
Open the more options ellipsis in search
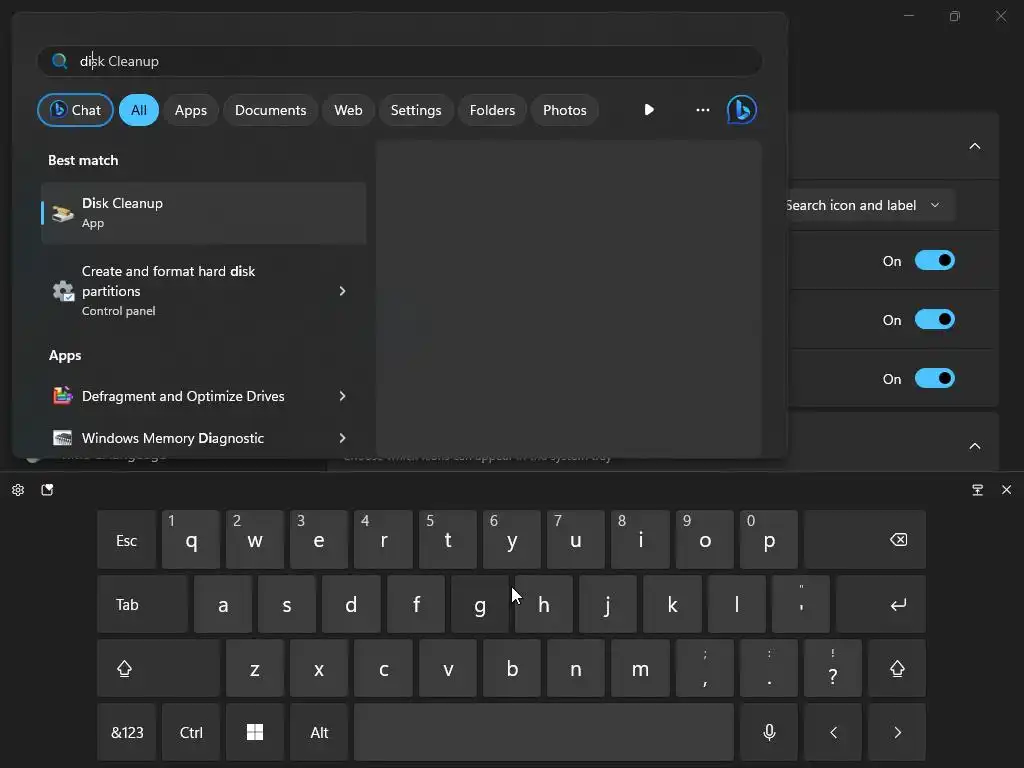703,110
